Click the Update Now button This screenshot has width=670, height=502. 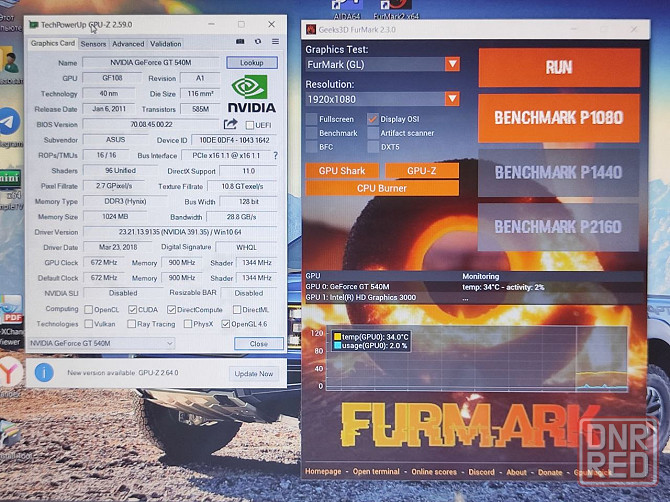(x=253, y=373)
